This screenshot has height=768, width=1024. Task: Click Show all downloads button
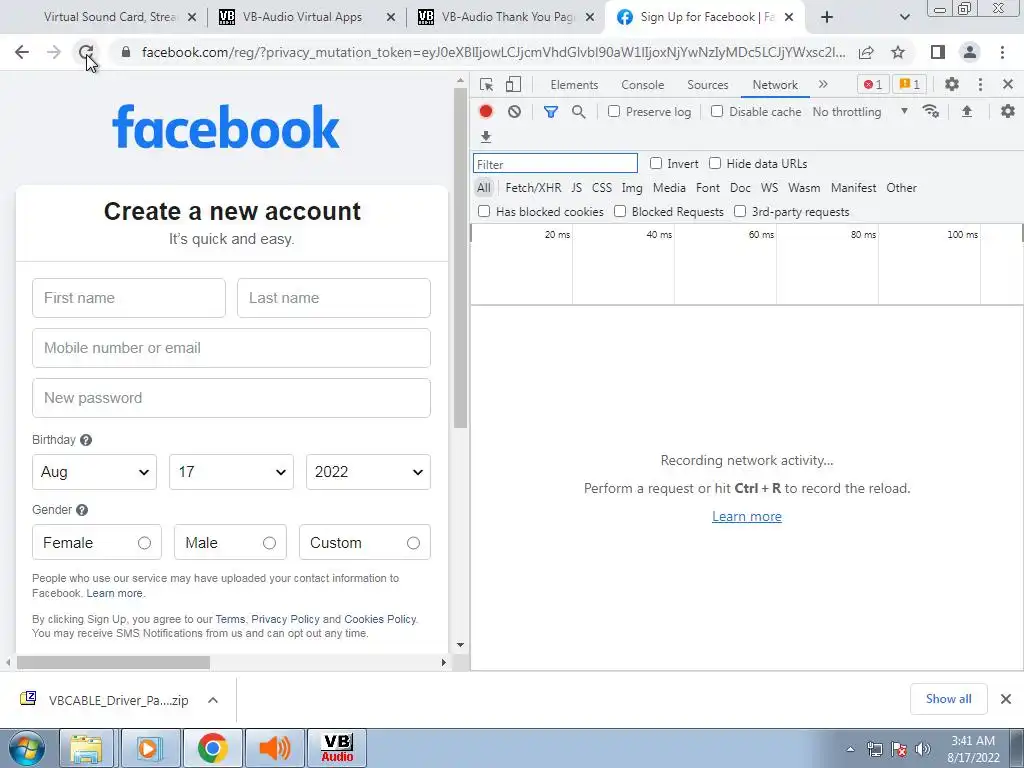pyautogui.click(x=948, y=699)
